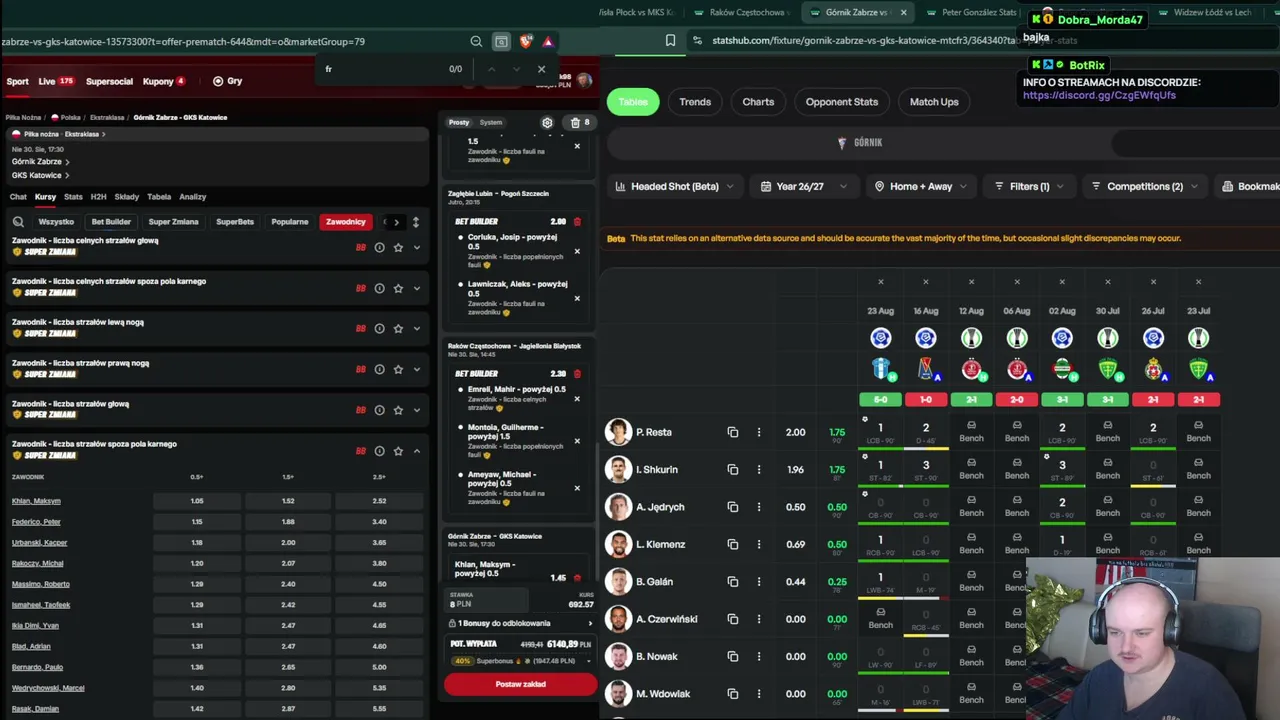Copy A. Jędrych row in Statshub
This screenshot has width=1280, height=720.
tap(733, 507)
